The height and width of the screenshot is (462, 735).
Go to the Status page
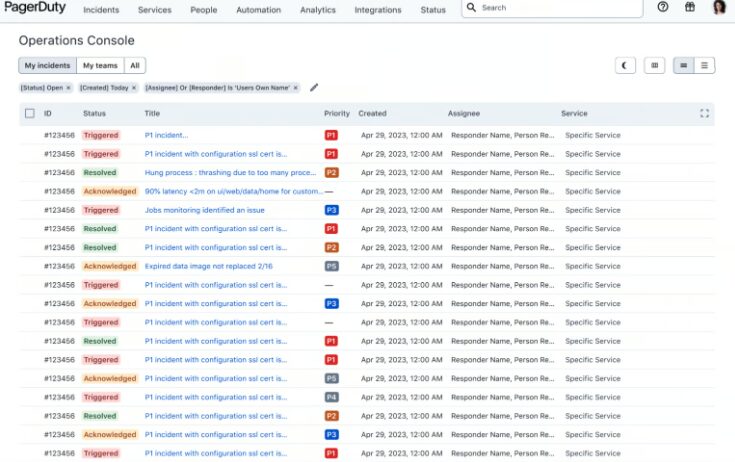[433, 10]
